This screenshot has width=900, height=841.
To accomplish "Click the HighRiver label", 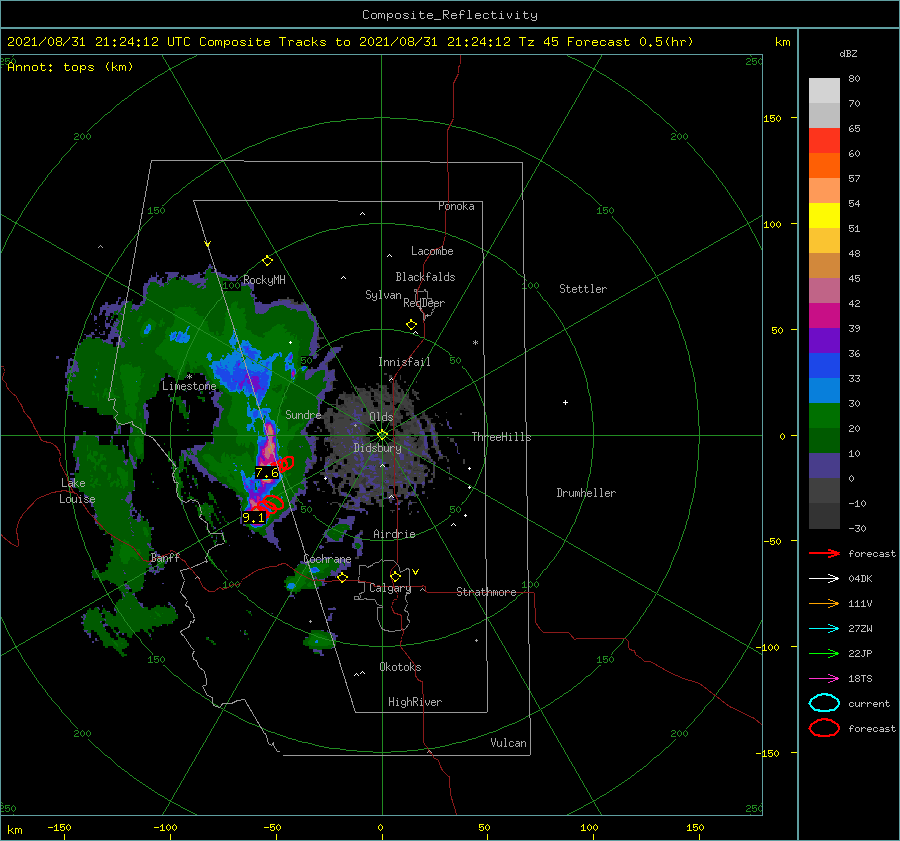I will pos(415,702).
